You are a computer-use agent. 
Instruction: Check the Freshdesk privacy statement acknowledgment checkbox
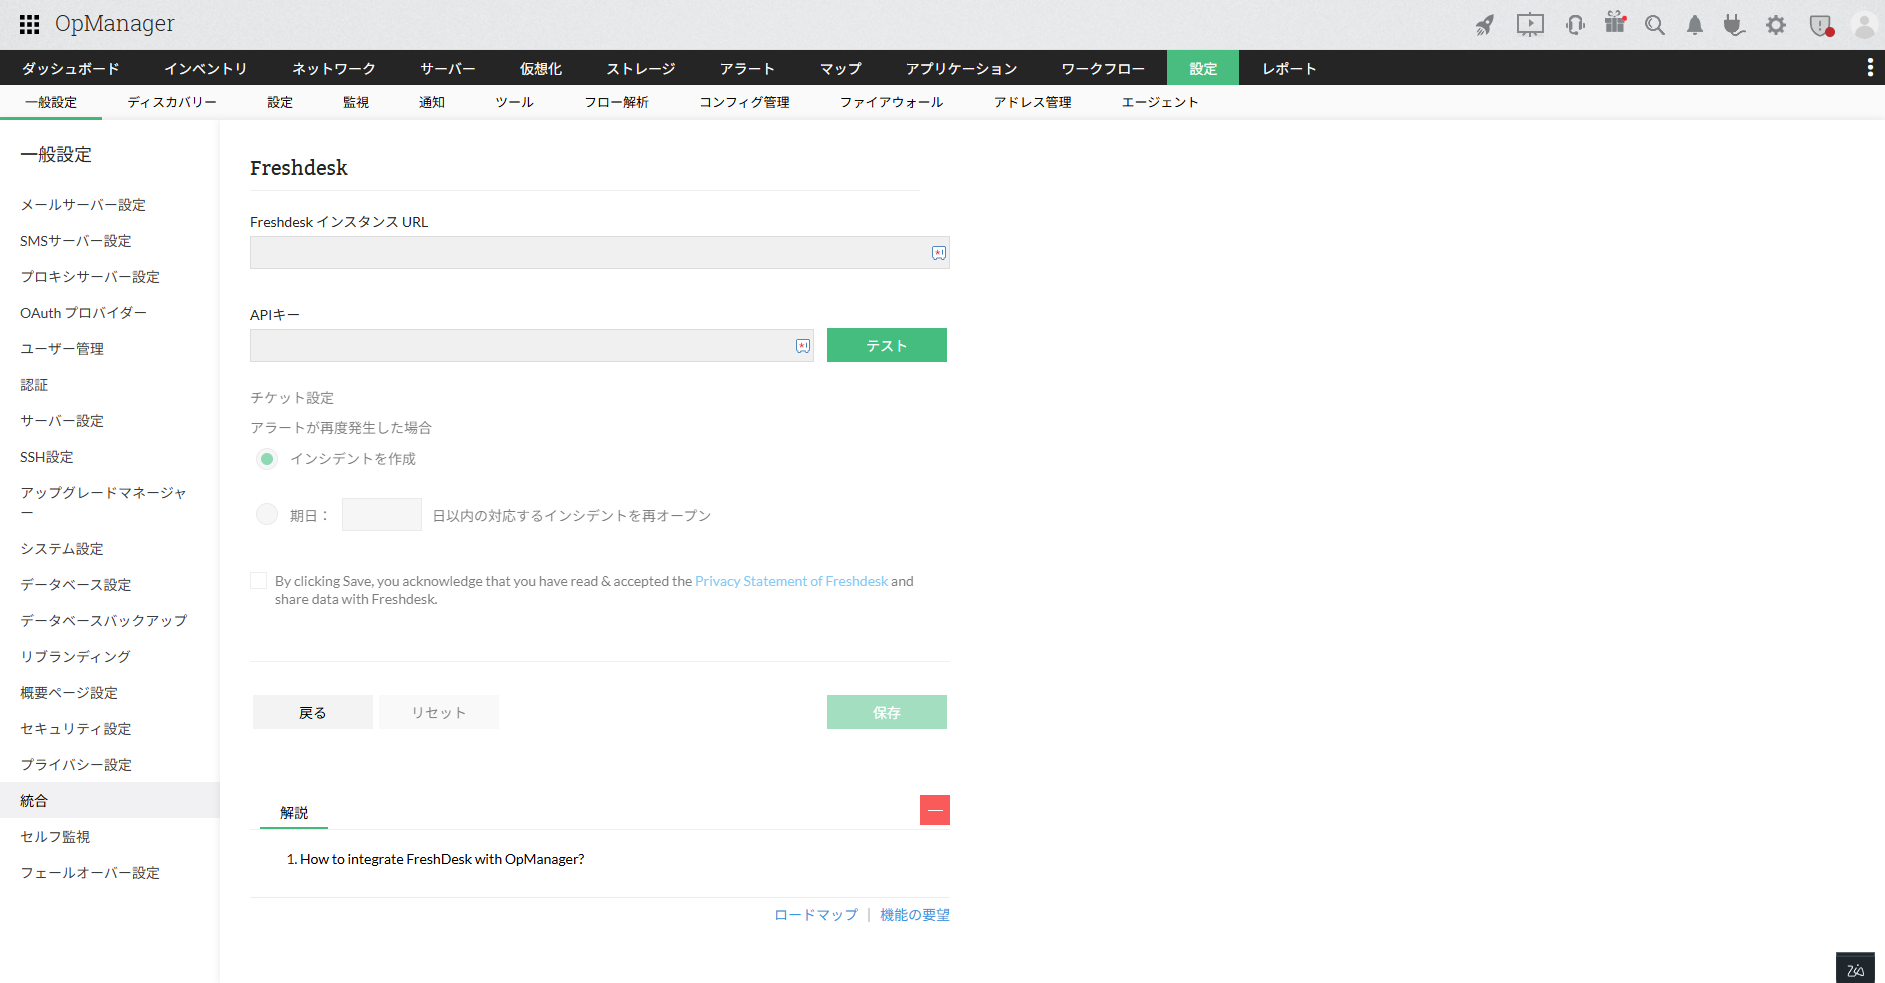[x=258, y=580]
